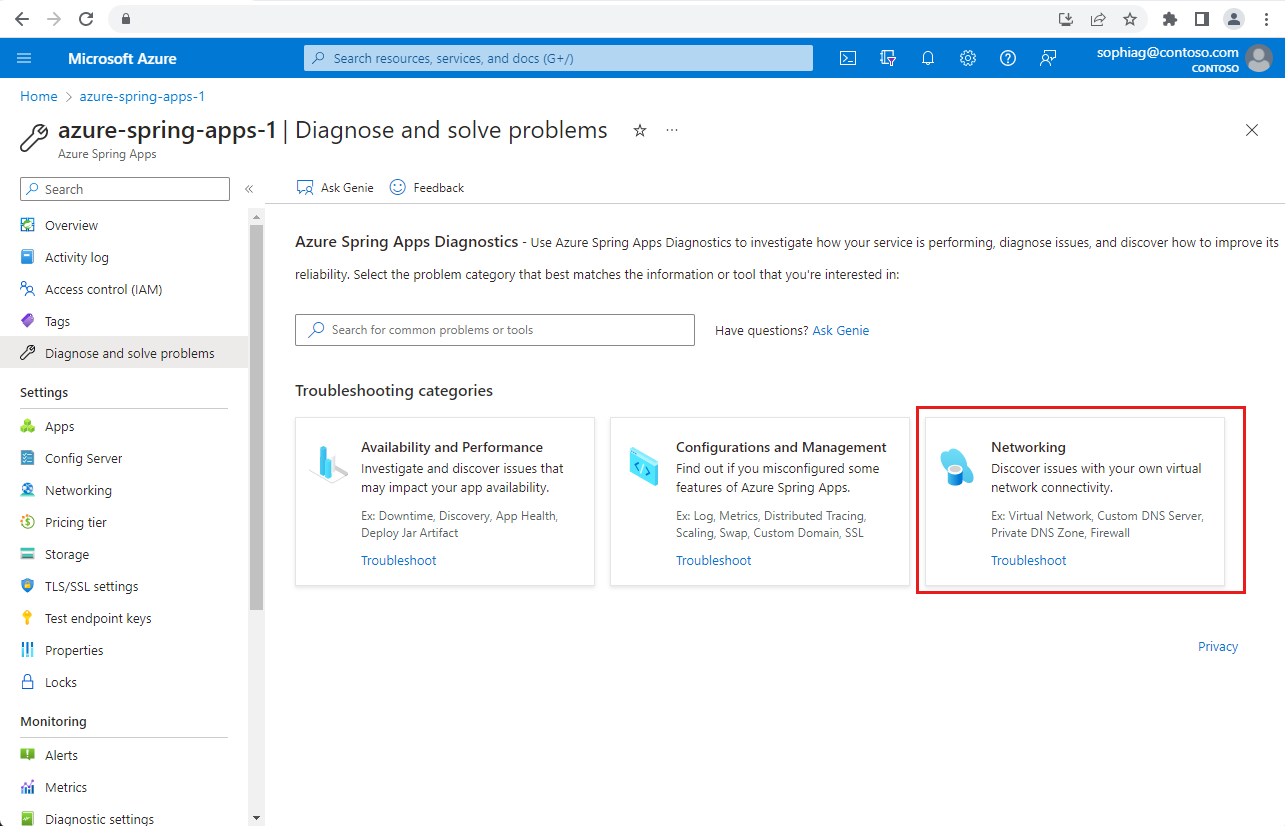Click the Ask Genie link beside Have questions

841,330
